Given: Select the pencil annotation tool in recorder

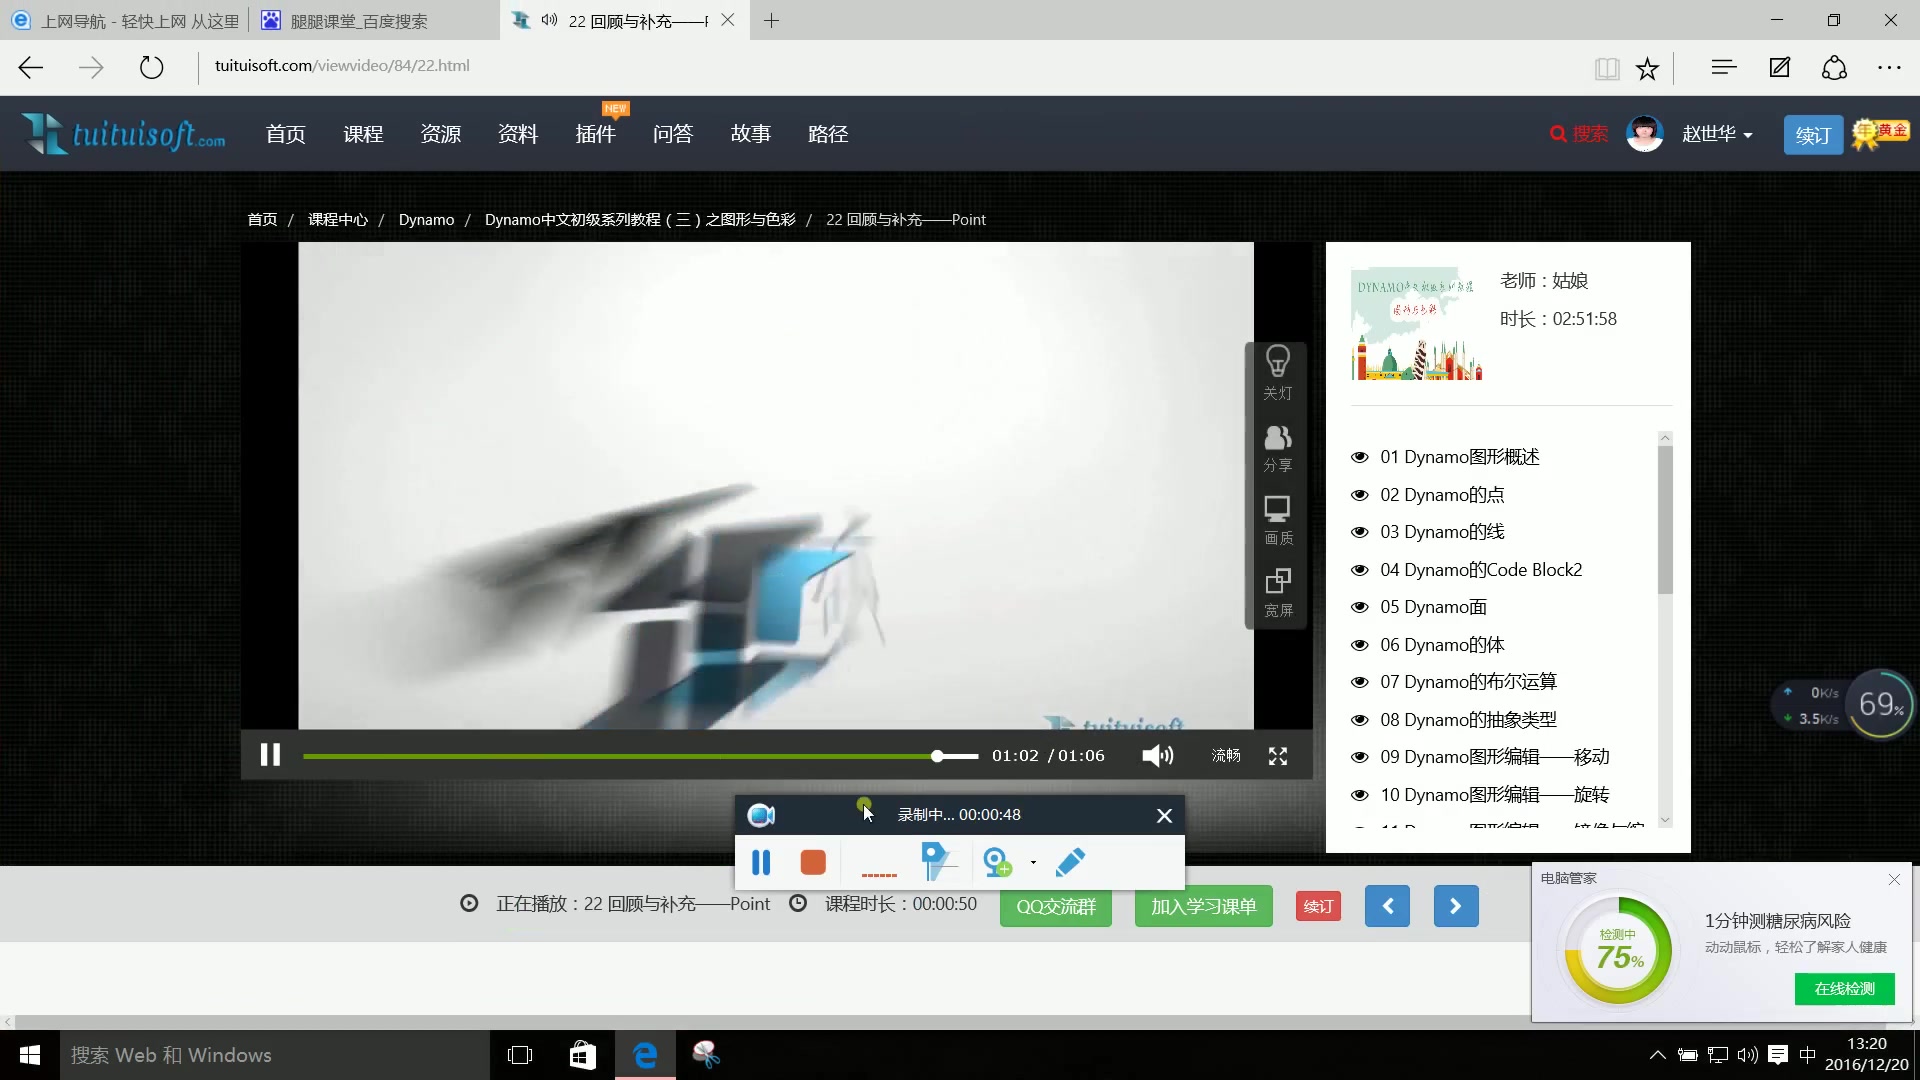Looking at the screenshot, I should coord(1070,862).
